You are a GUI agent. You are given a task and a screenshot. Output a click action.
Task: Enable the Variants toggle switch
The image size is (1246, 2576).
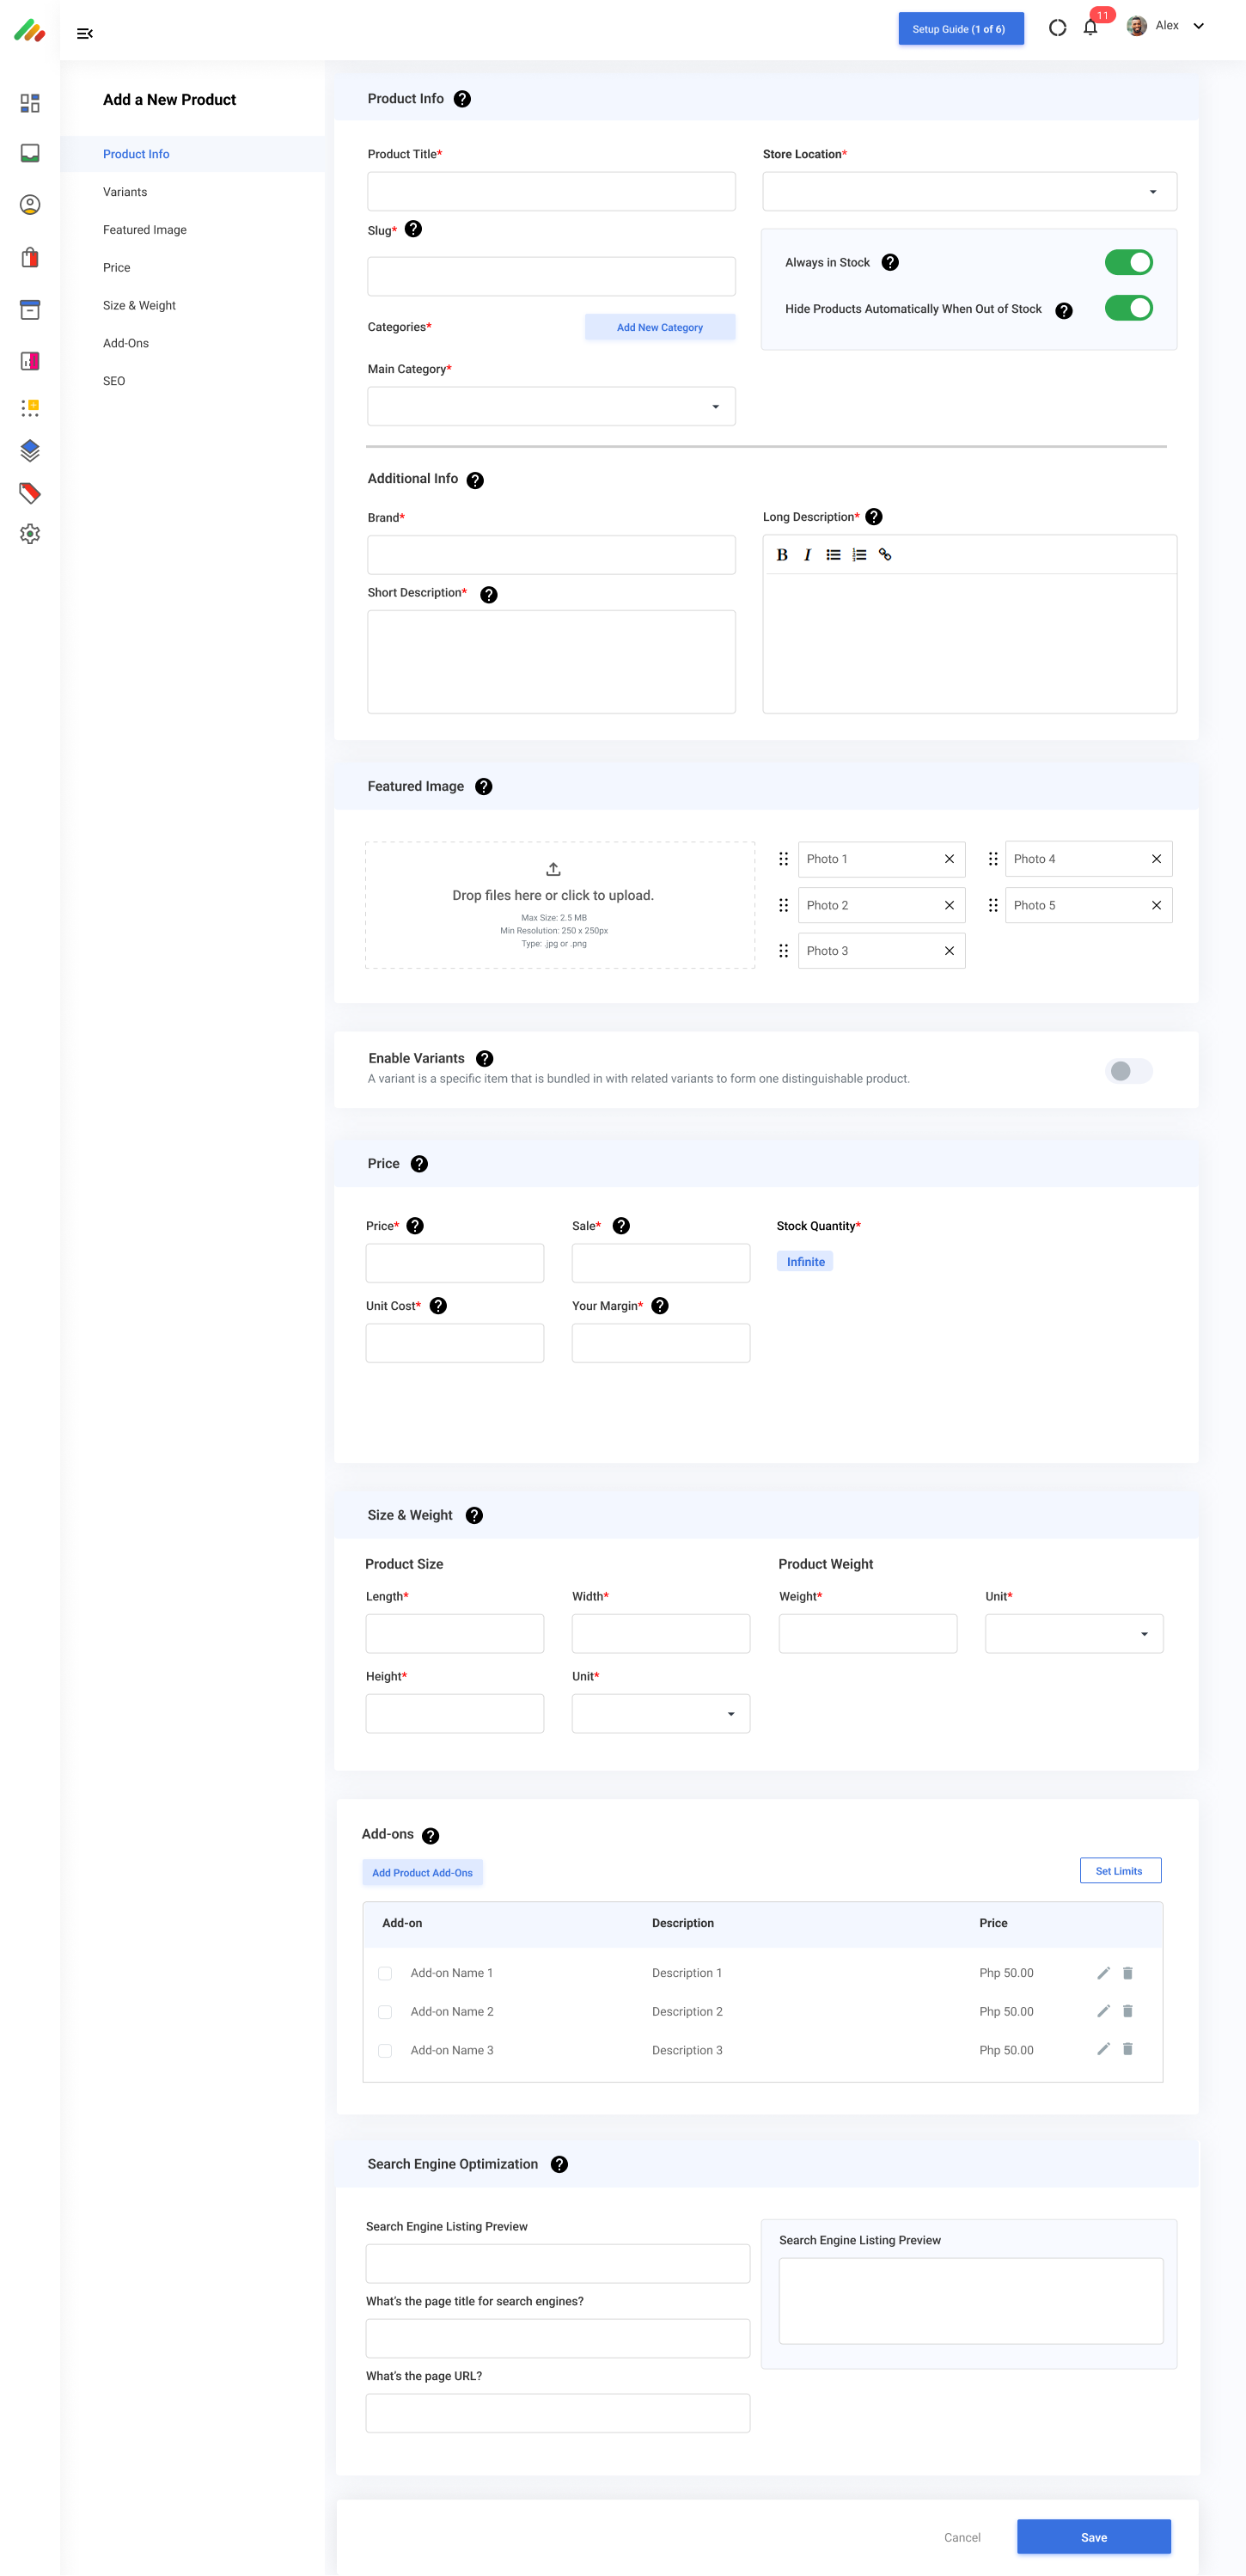(1128, 1071)
